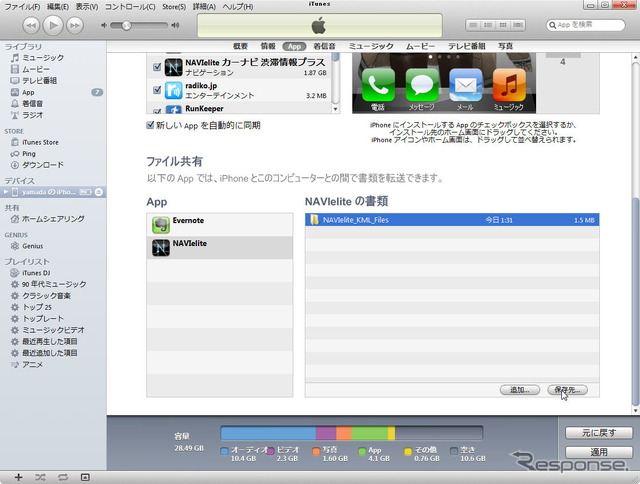Click the 電話 phone icon on home screen
This screenshot has height=484, width=640.
[378, 85]
